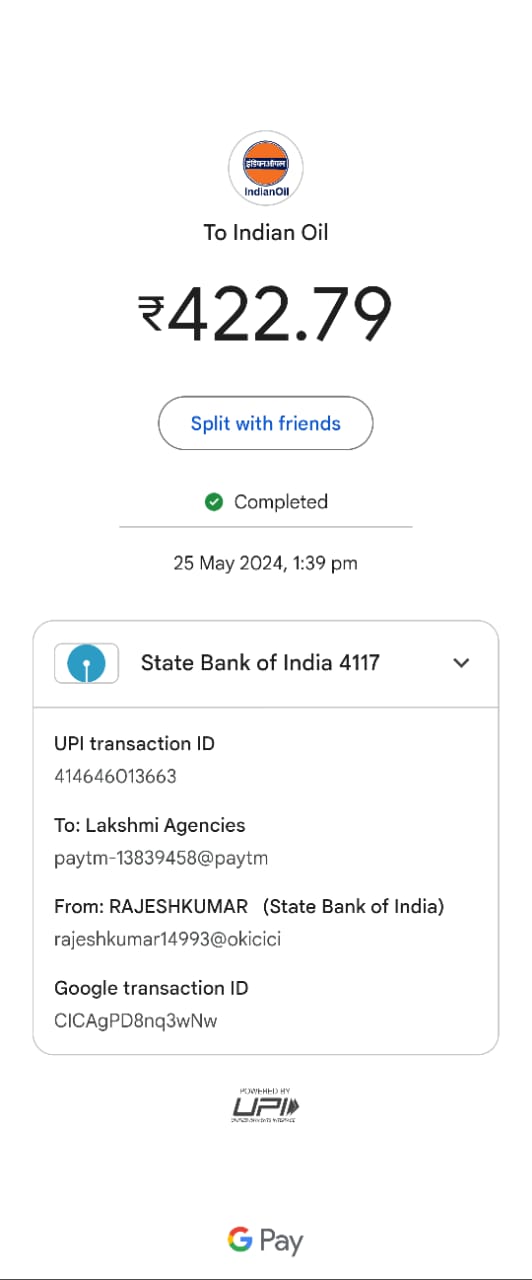Screen dimensions: 532x1280
Task: Collapse the State Bank of India 4117 row
Action: (266, 663)
